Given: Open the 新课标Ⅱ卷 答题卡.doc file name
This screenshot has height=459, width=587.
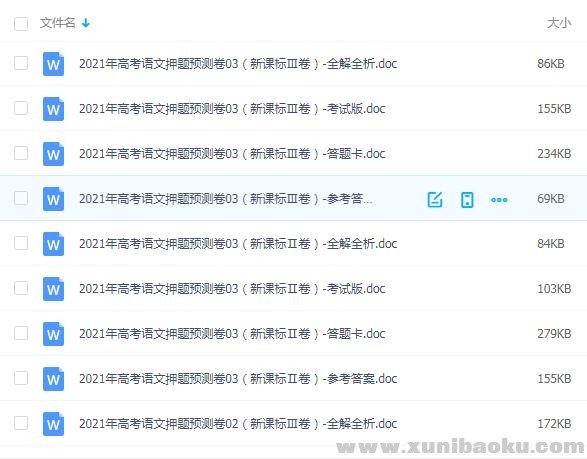Looking at the screenshot, I should pyautogui.click(x=232, y=334).
